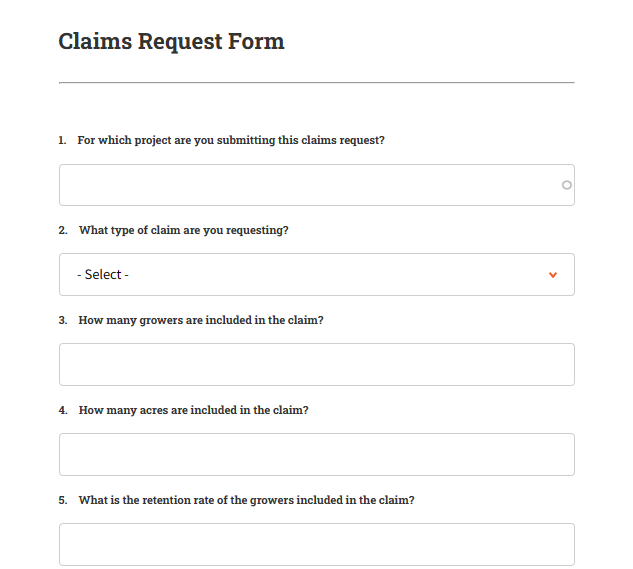Focus the retention rate input field

316,544
